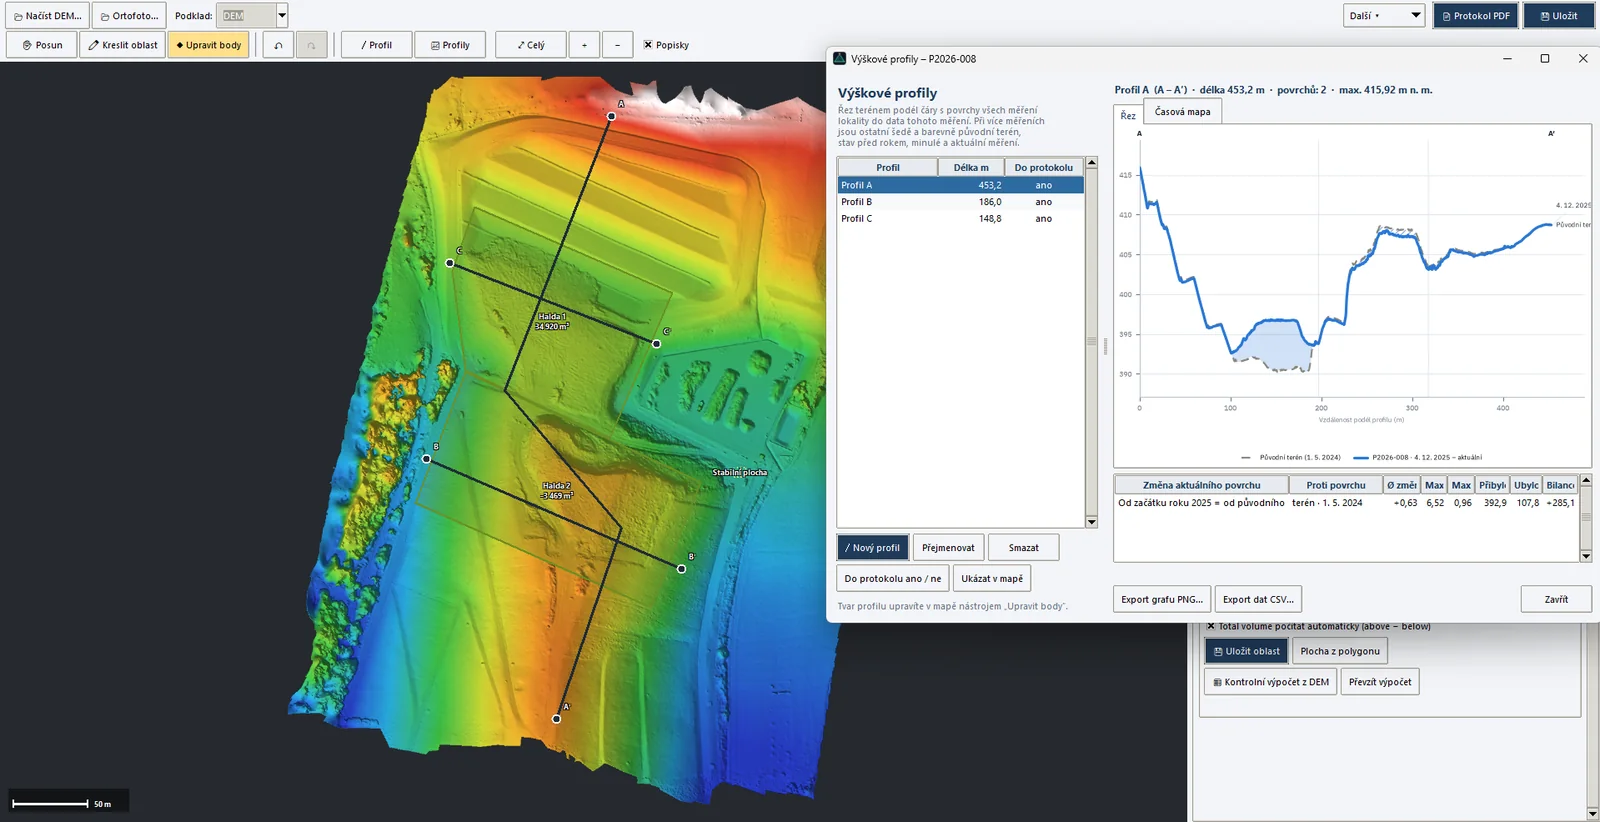Image resolution: width=1600 pixels, height=822 pixels.
Task: Switch to the Časová mapa tab
Action: pyautogui.click(x=1182, y=112)
